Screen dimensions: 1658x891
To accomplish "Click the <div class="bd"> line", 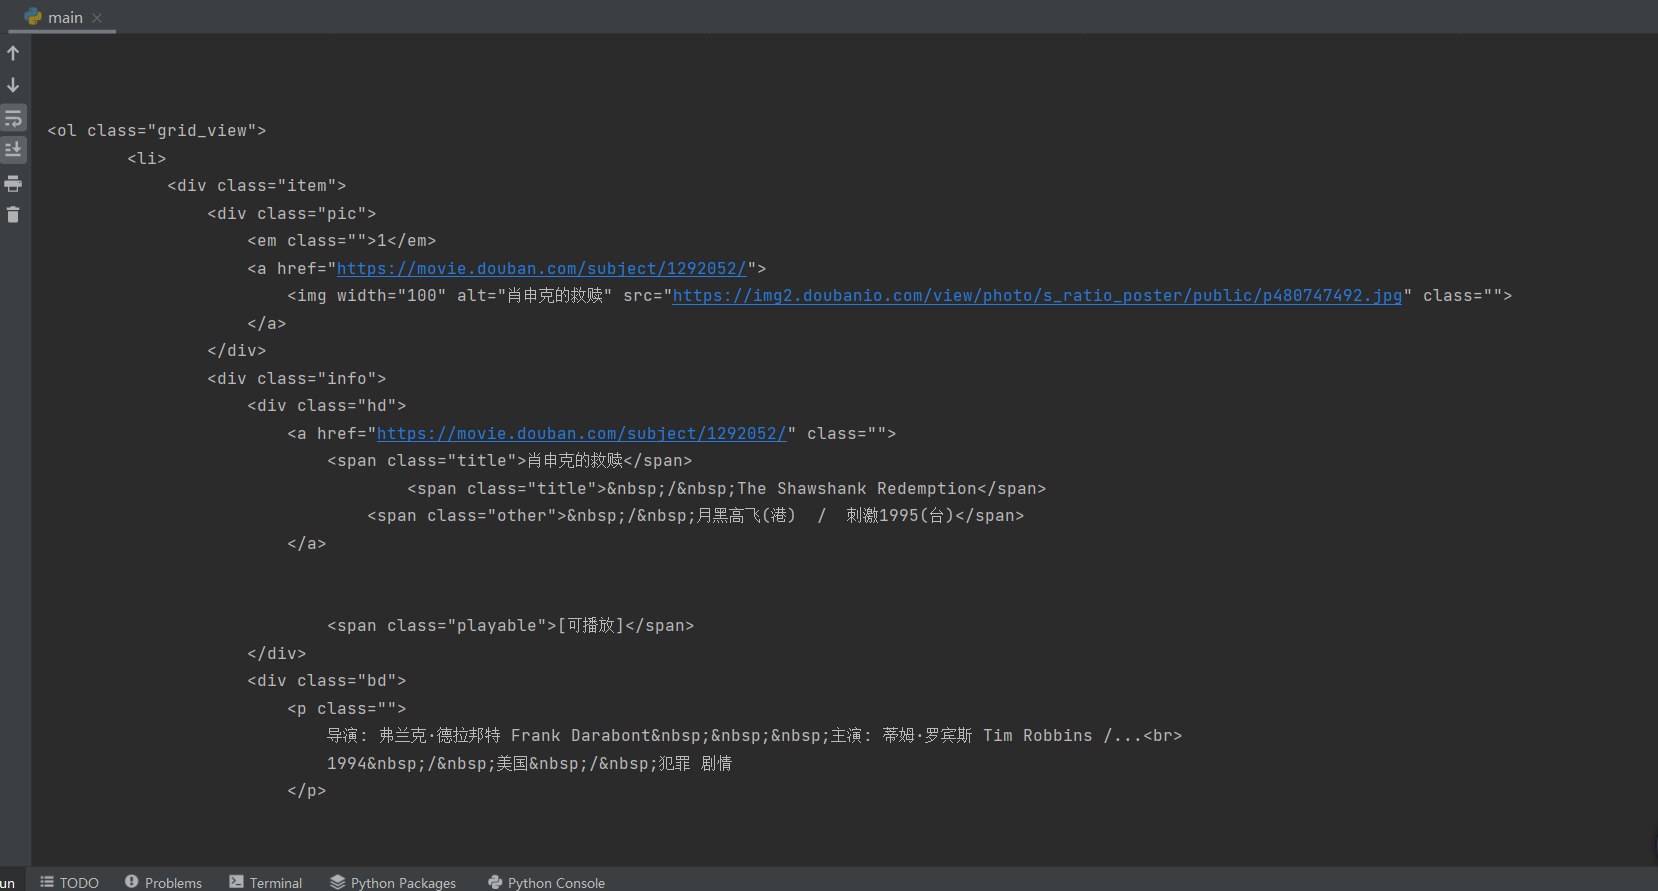I will coord(327,681).
